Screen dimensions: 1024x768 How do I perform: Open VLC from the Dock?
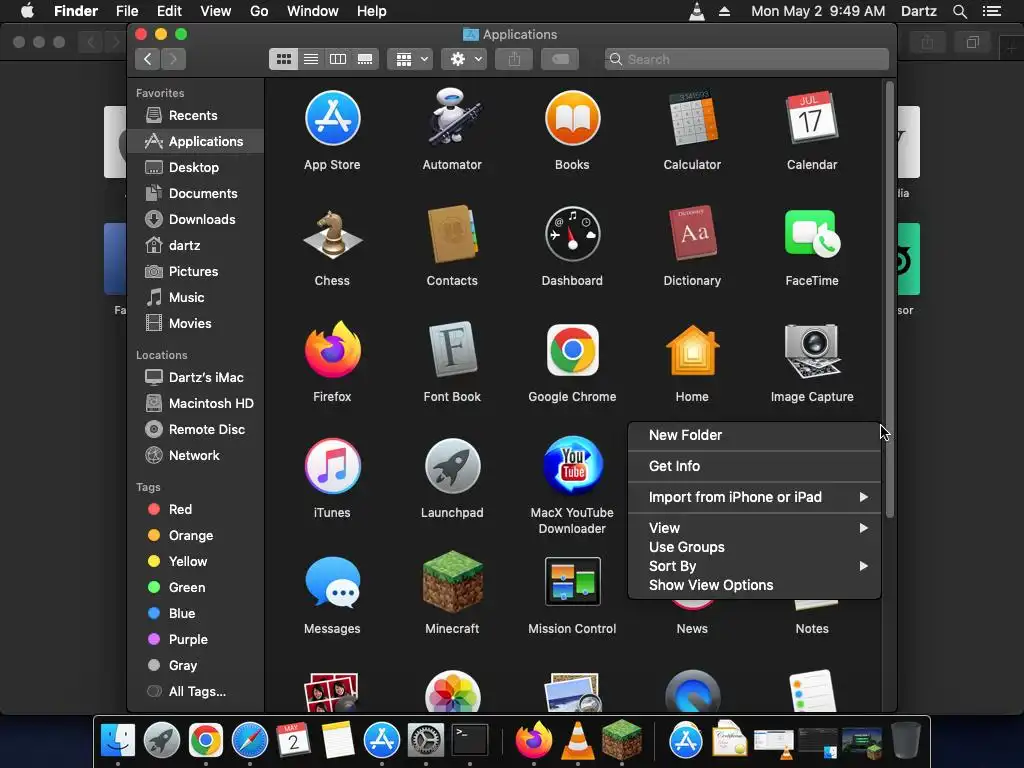578,741
